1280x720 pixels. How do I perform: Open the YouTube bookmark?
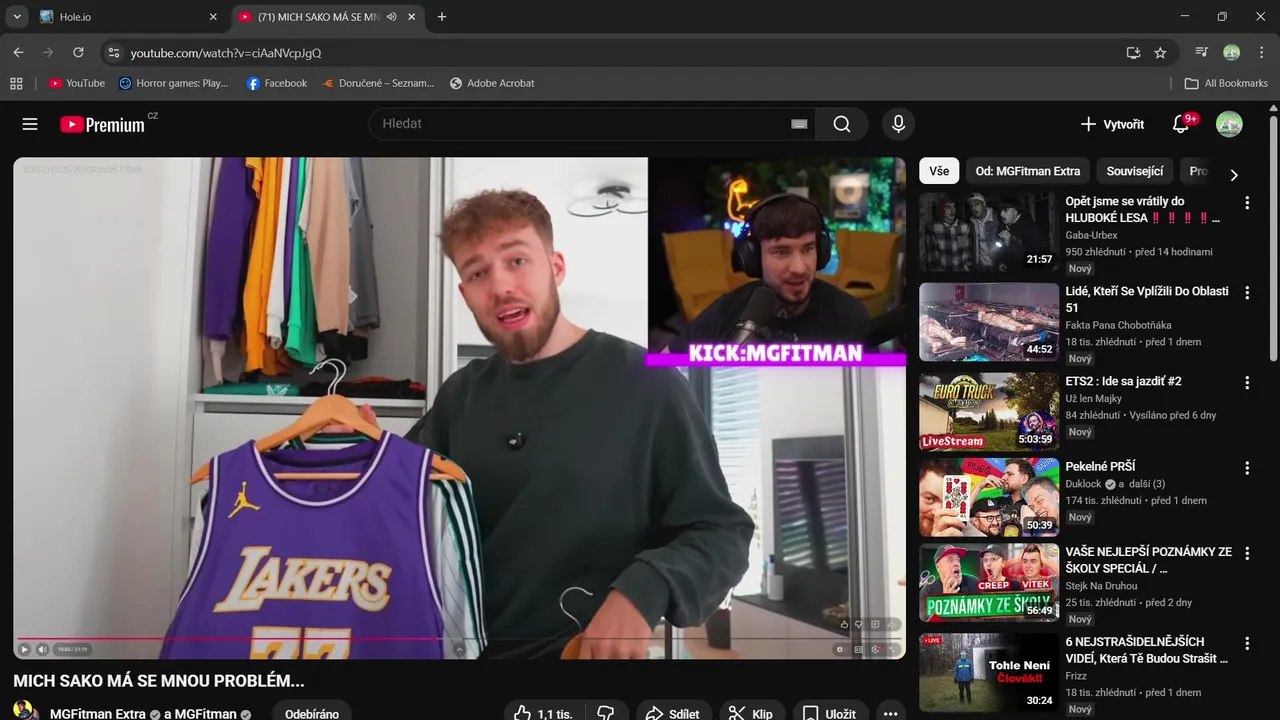[x=77, y=83]
